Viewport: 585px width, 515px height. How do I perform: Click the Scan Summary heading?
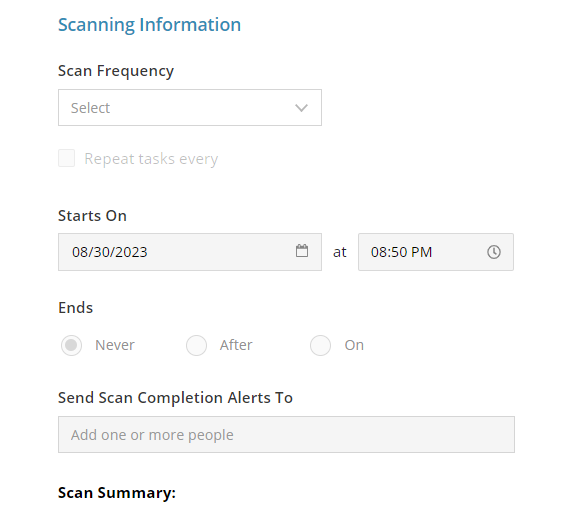(117, 493)
